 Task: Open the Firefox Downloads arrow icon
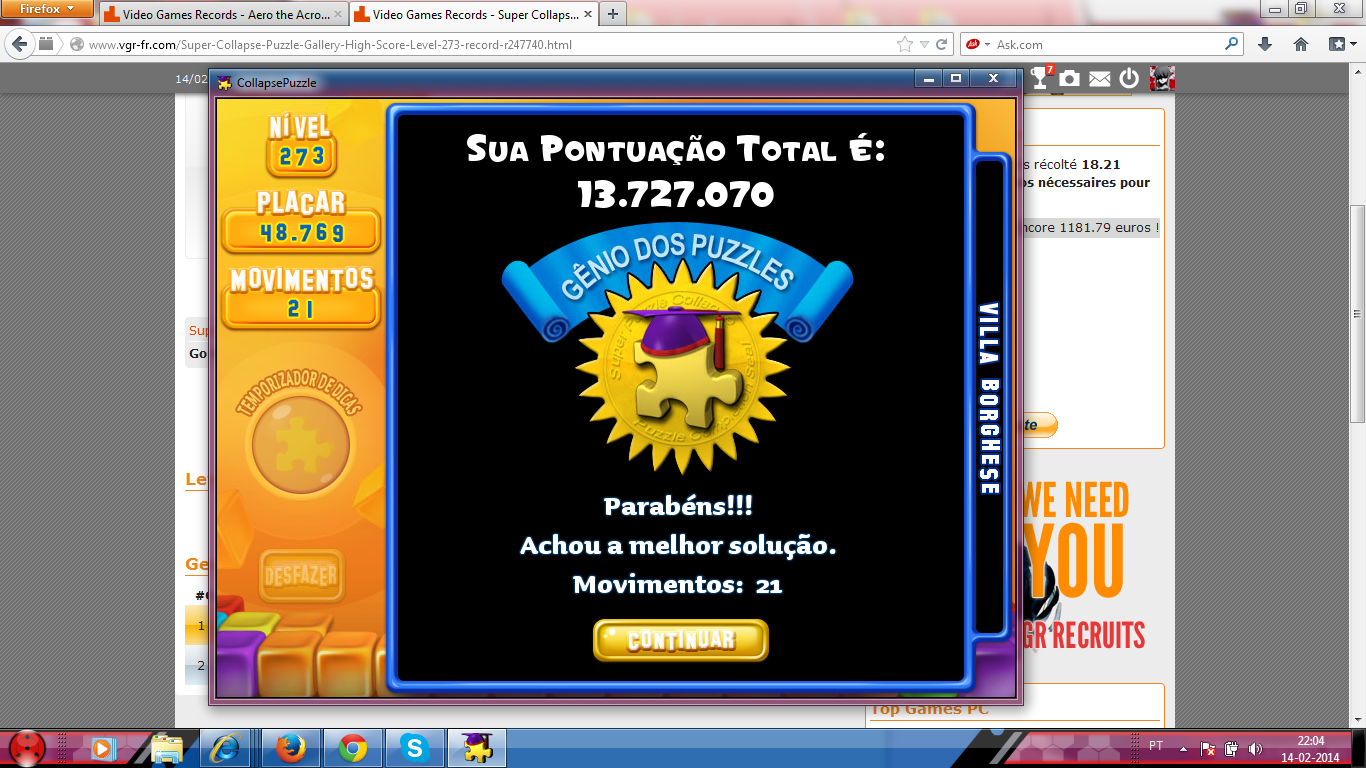(1265, 44)
